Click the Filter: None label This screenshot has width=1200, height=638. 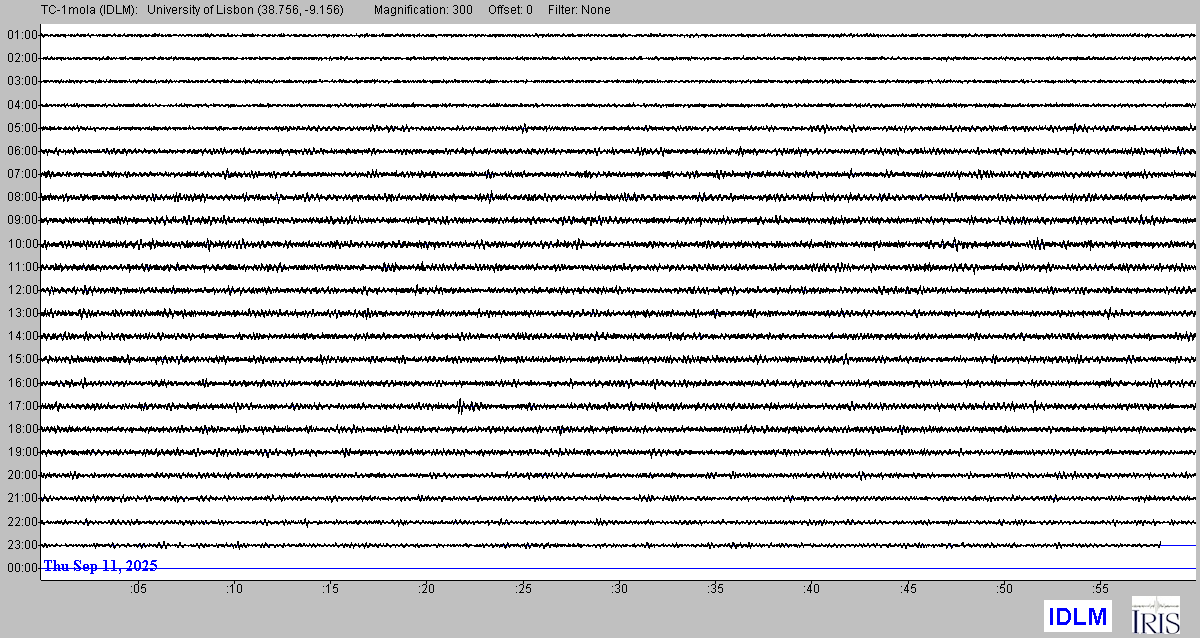click(579, 10)
